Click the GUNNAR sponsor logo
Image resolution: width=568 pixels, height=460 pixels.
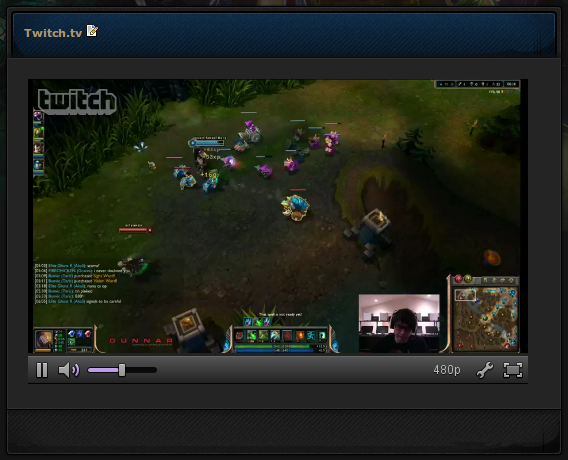[141, 341]
